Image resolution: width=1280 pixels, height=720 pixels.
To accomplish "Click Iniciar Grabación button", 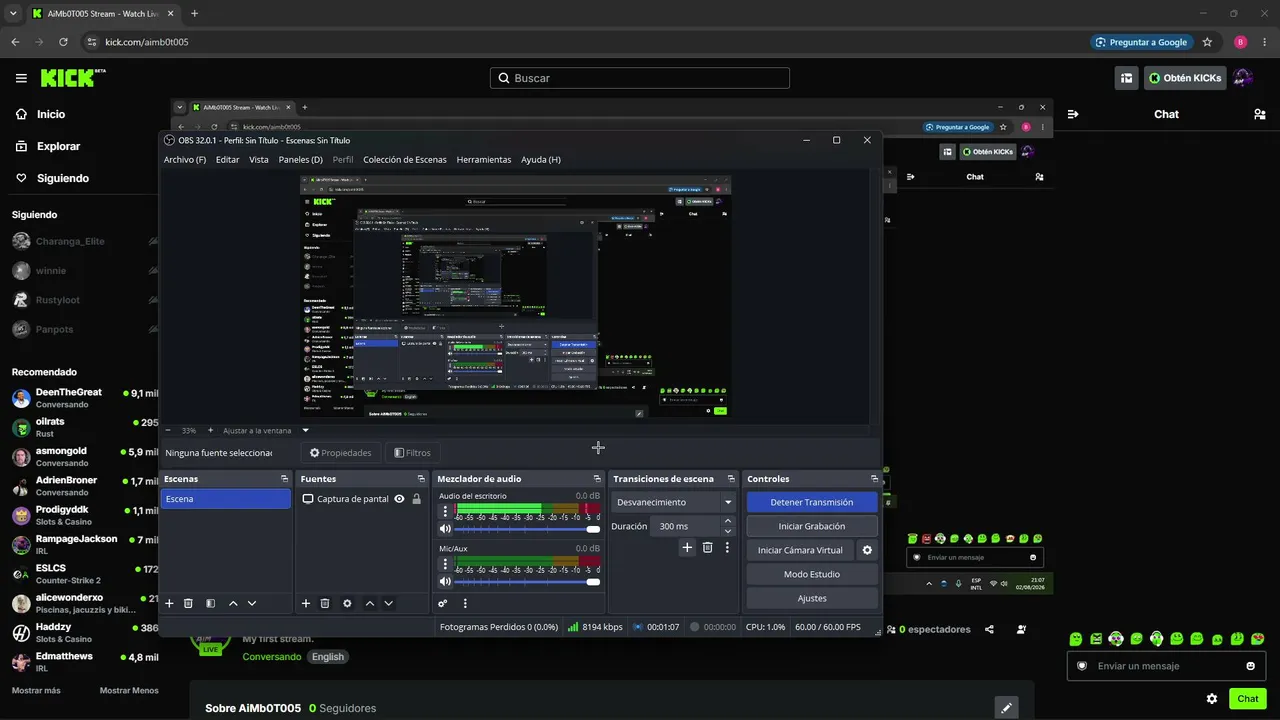I will 812,526.
